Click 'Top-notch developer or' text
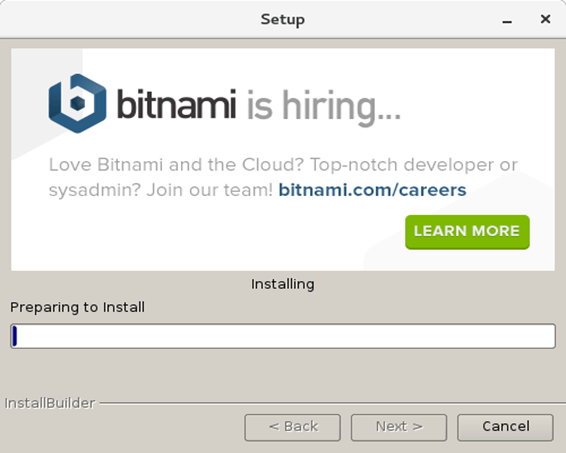Viewport: 566px width, 453px height. pos(414,165)
